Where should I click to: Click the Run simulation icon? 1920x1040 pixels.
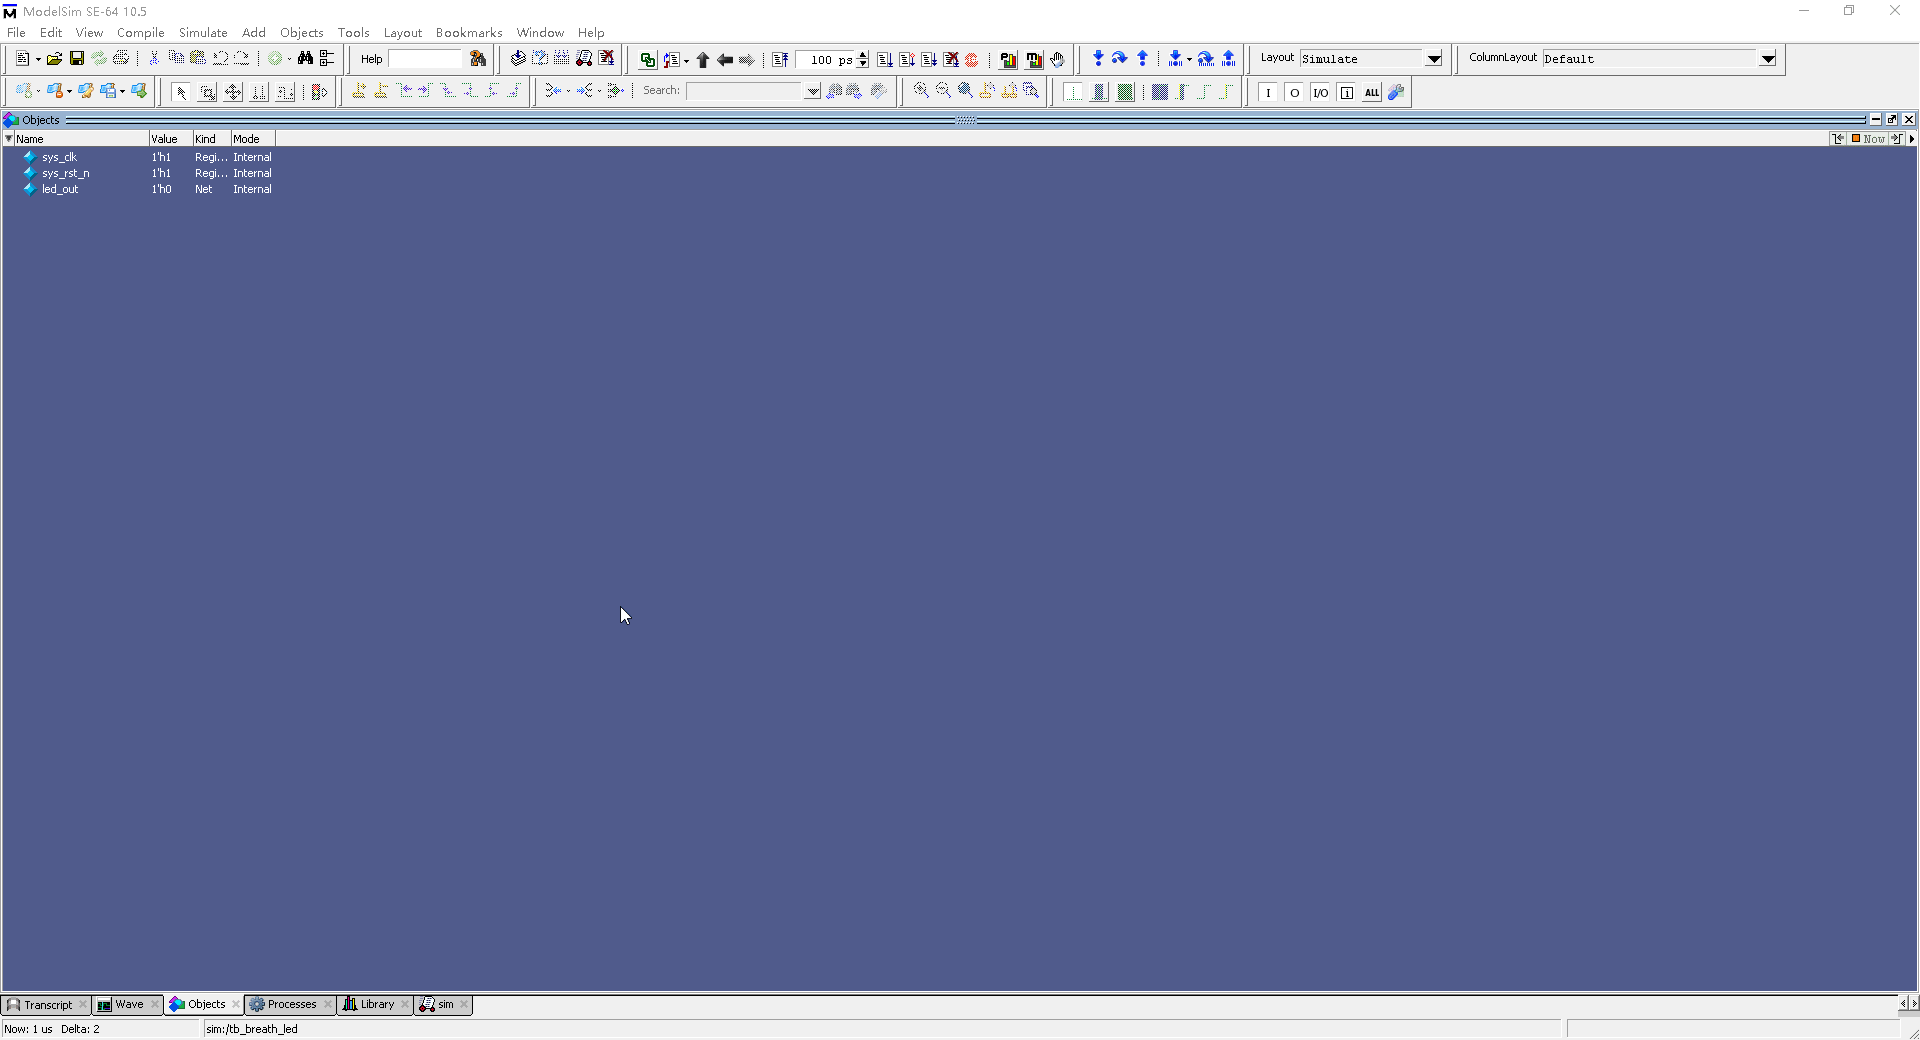[885, 60]
